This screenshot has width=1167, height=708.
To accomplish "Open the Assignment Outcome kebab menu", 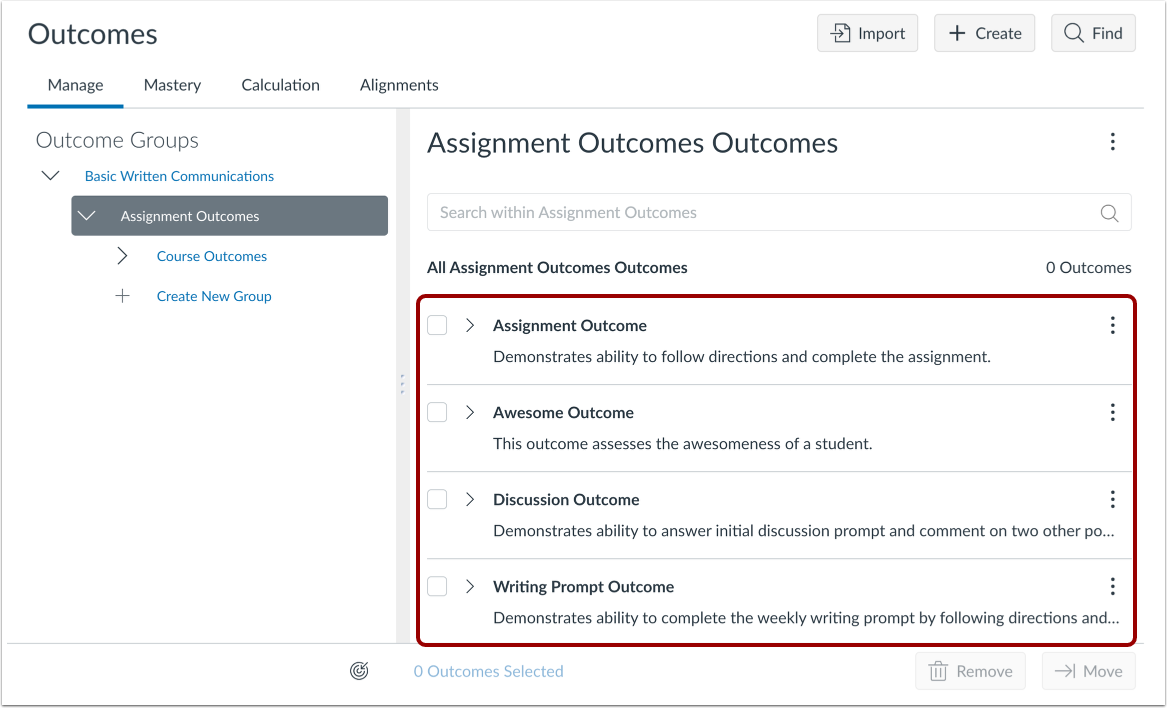I will coord(1112,324).
